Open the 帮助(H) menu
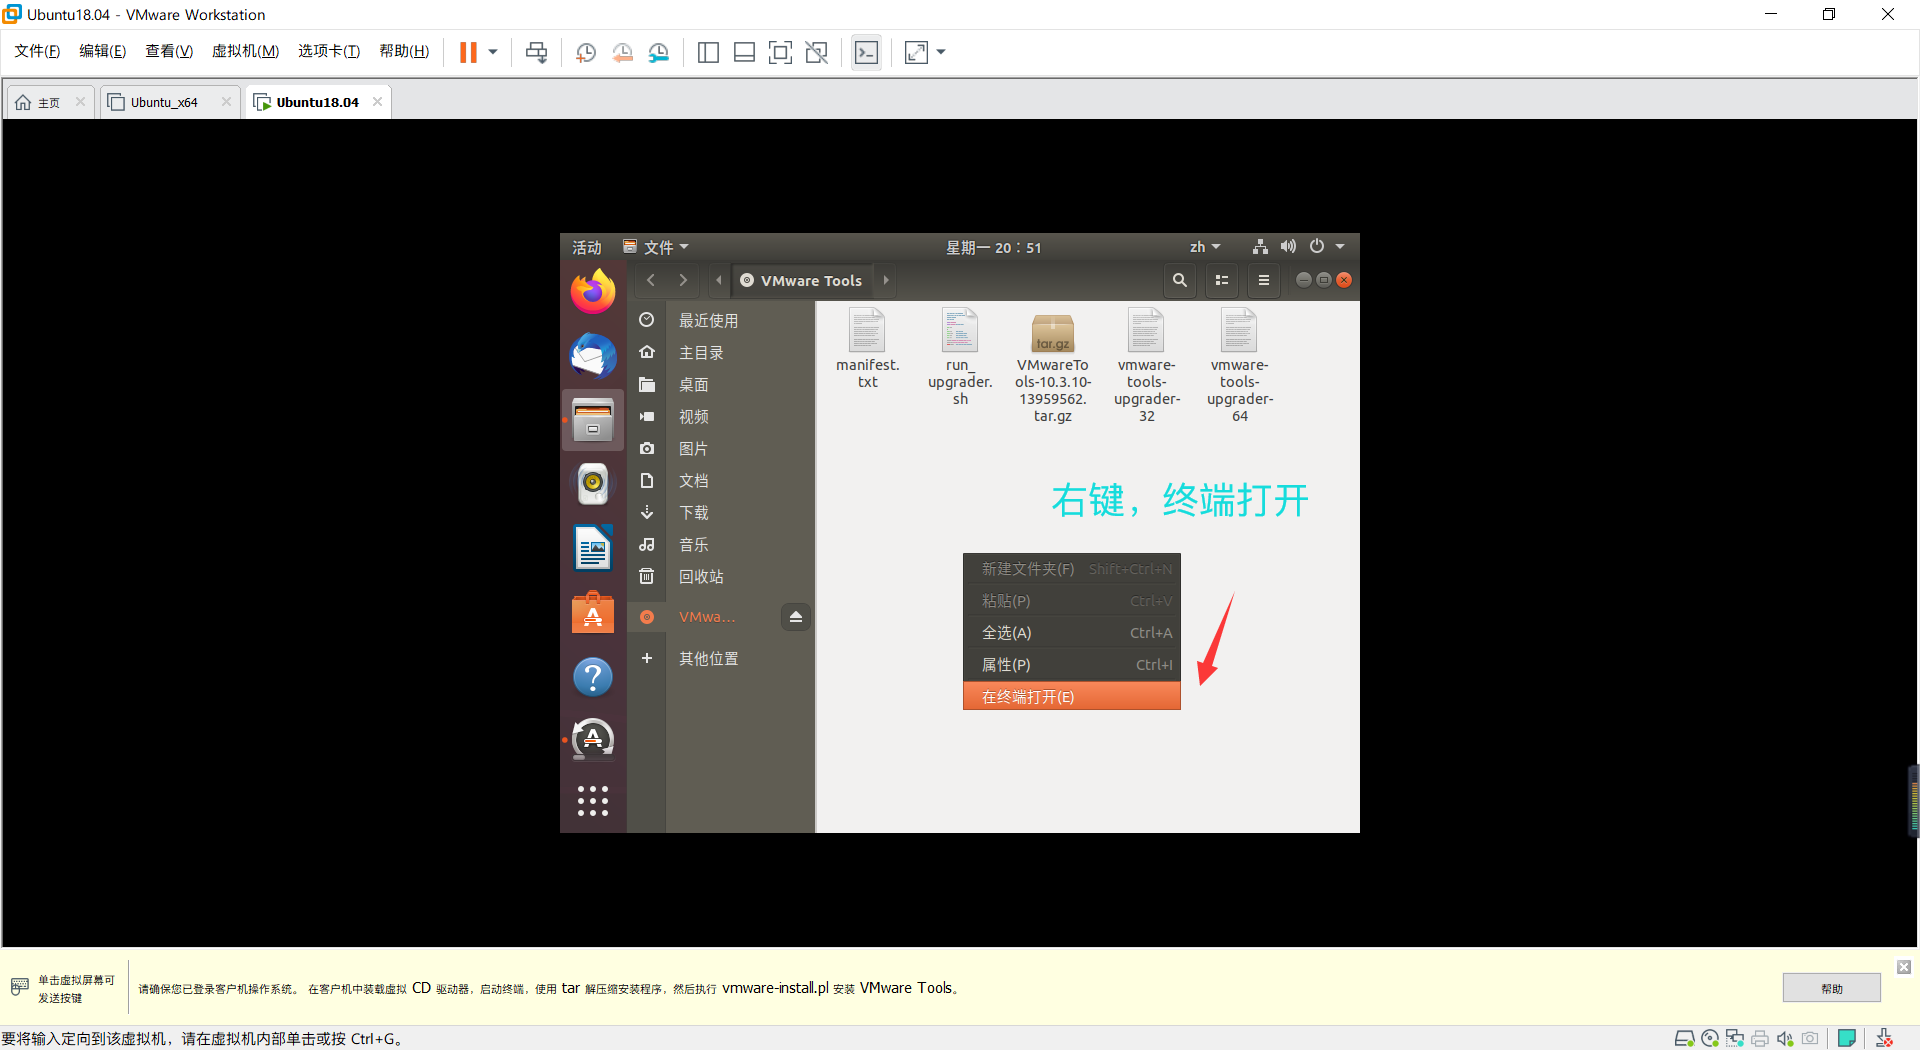Viewport: 1920px width, 1050px height. tap(404, 51)
